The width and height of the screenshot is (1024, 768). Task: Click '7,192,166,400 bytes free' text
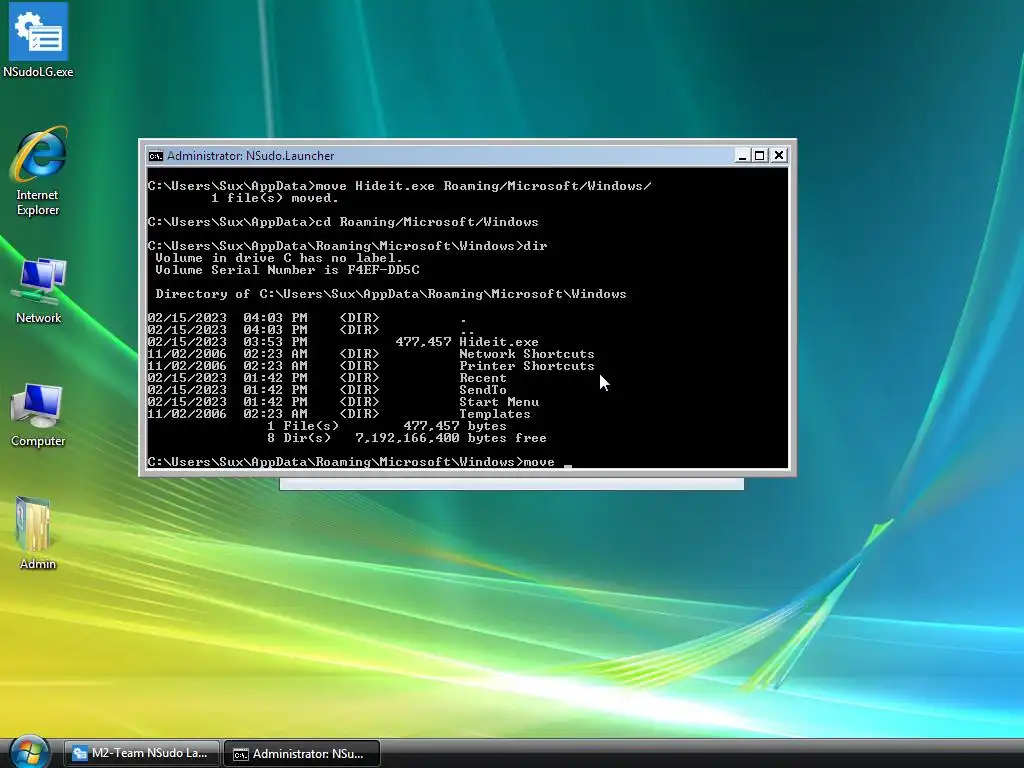(x=451, y=438)
